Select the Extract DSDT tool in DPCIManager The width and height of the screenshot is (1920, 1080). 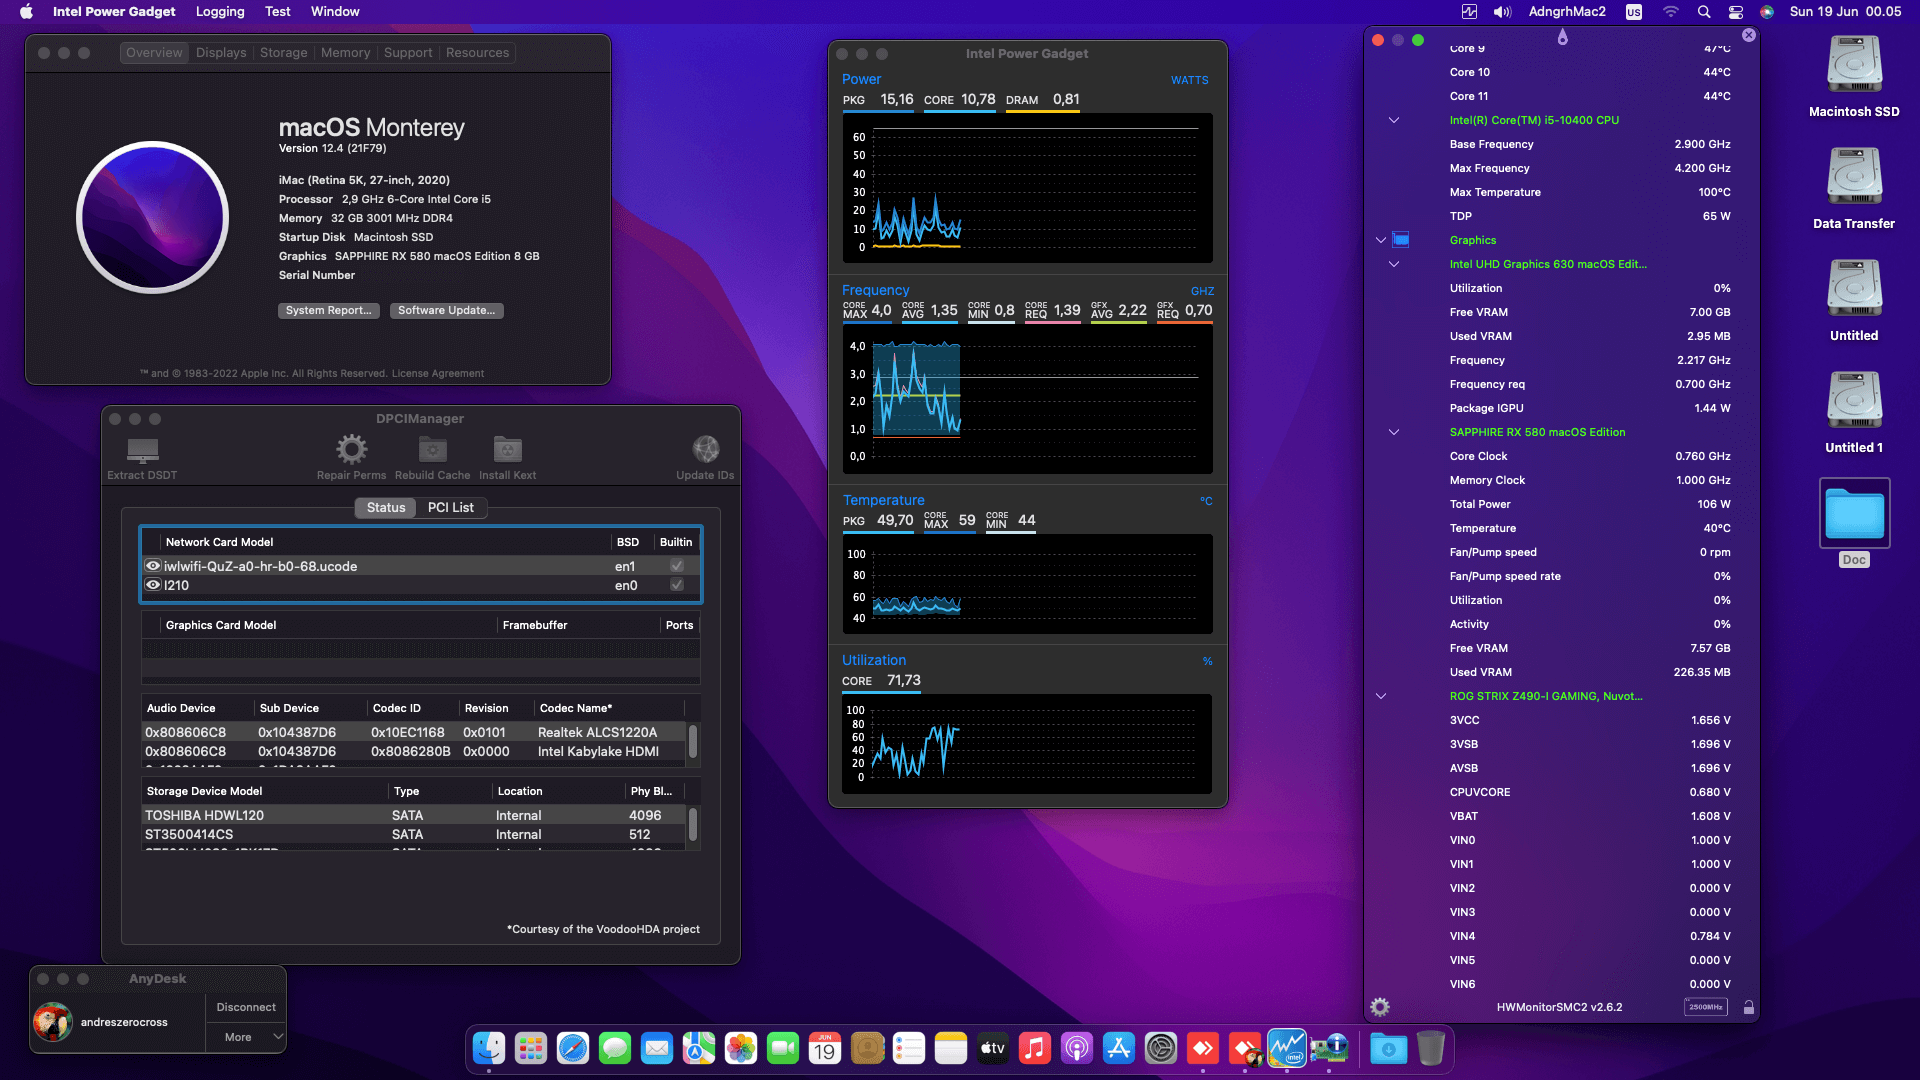pyautogui.click(x=141, y=450)
